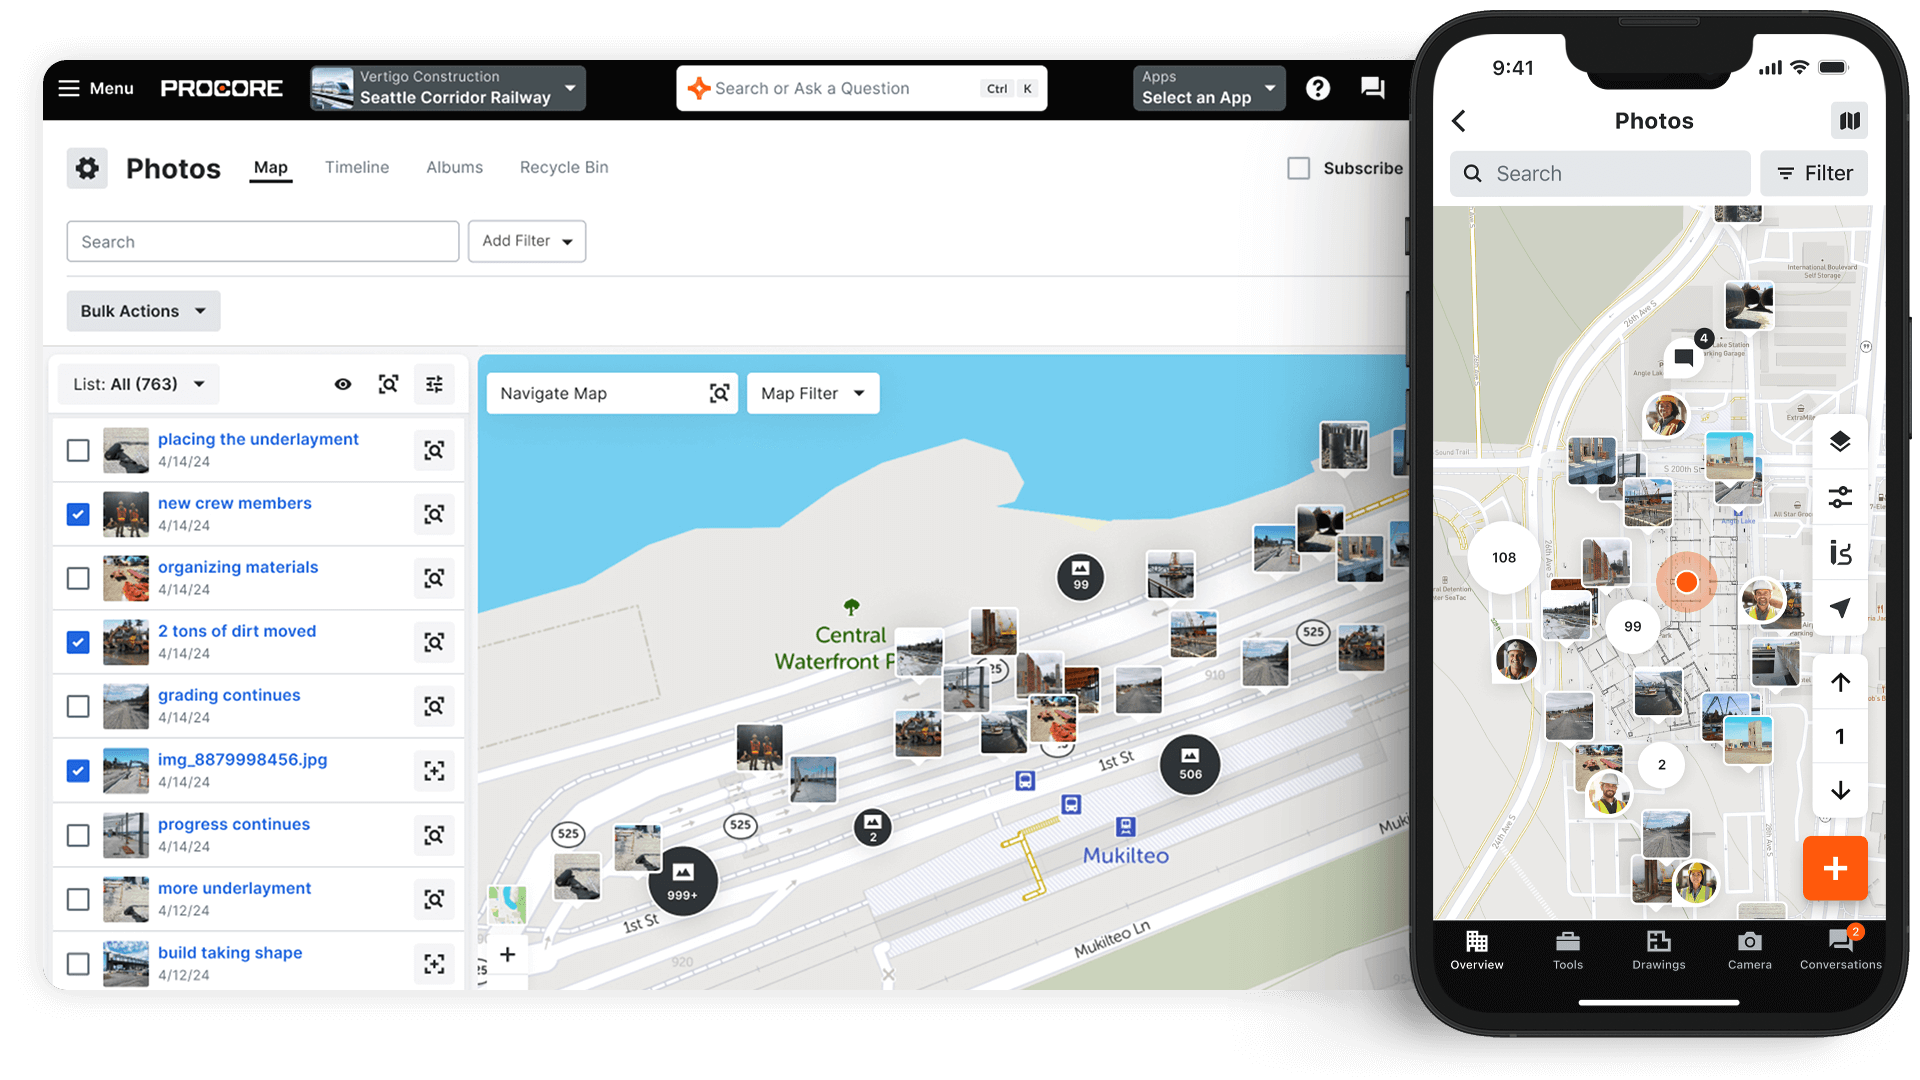Open the Map Filter dropdown on map
This screenshot has height=1080, width=1920.
pyautogui.click(x=810, y=392)
